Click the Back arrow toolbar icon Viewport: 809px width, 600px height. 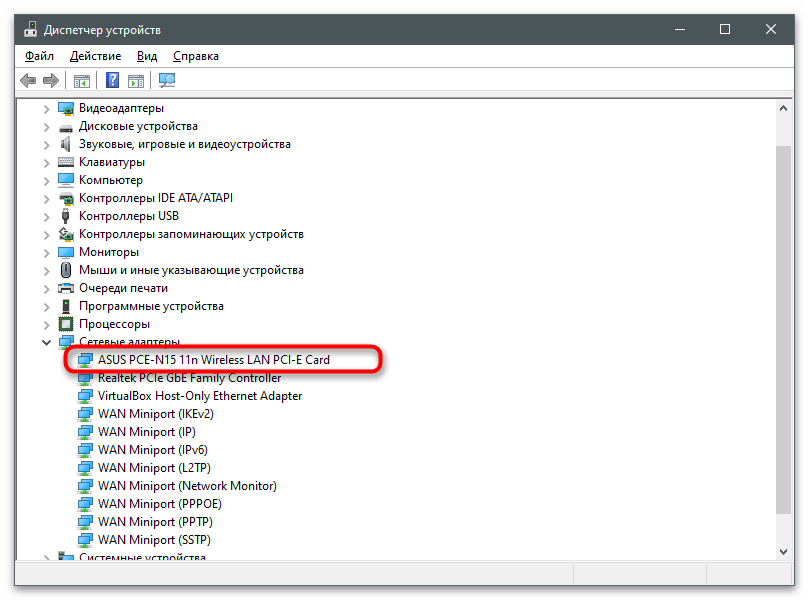point(28,80)
